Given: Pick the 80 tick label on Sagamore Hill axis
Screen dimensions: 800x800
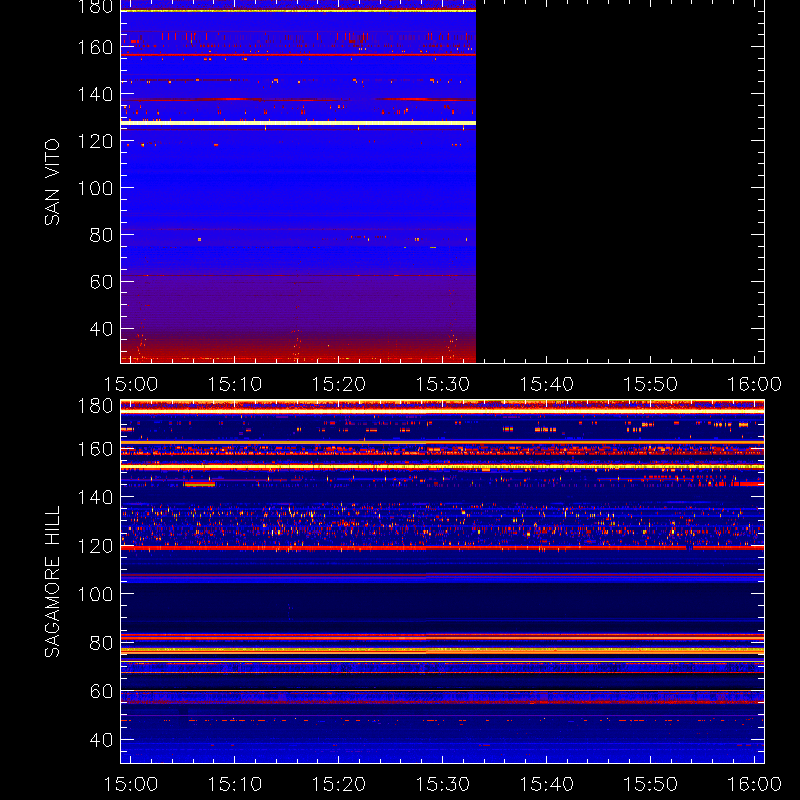Looking at the screenshot, I should pyautogui.click(x=101, y=643).
